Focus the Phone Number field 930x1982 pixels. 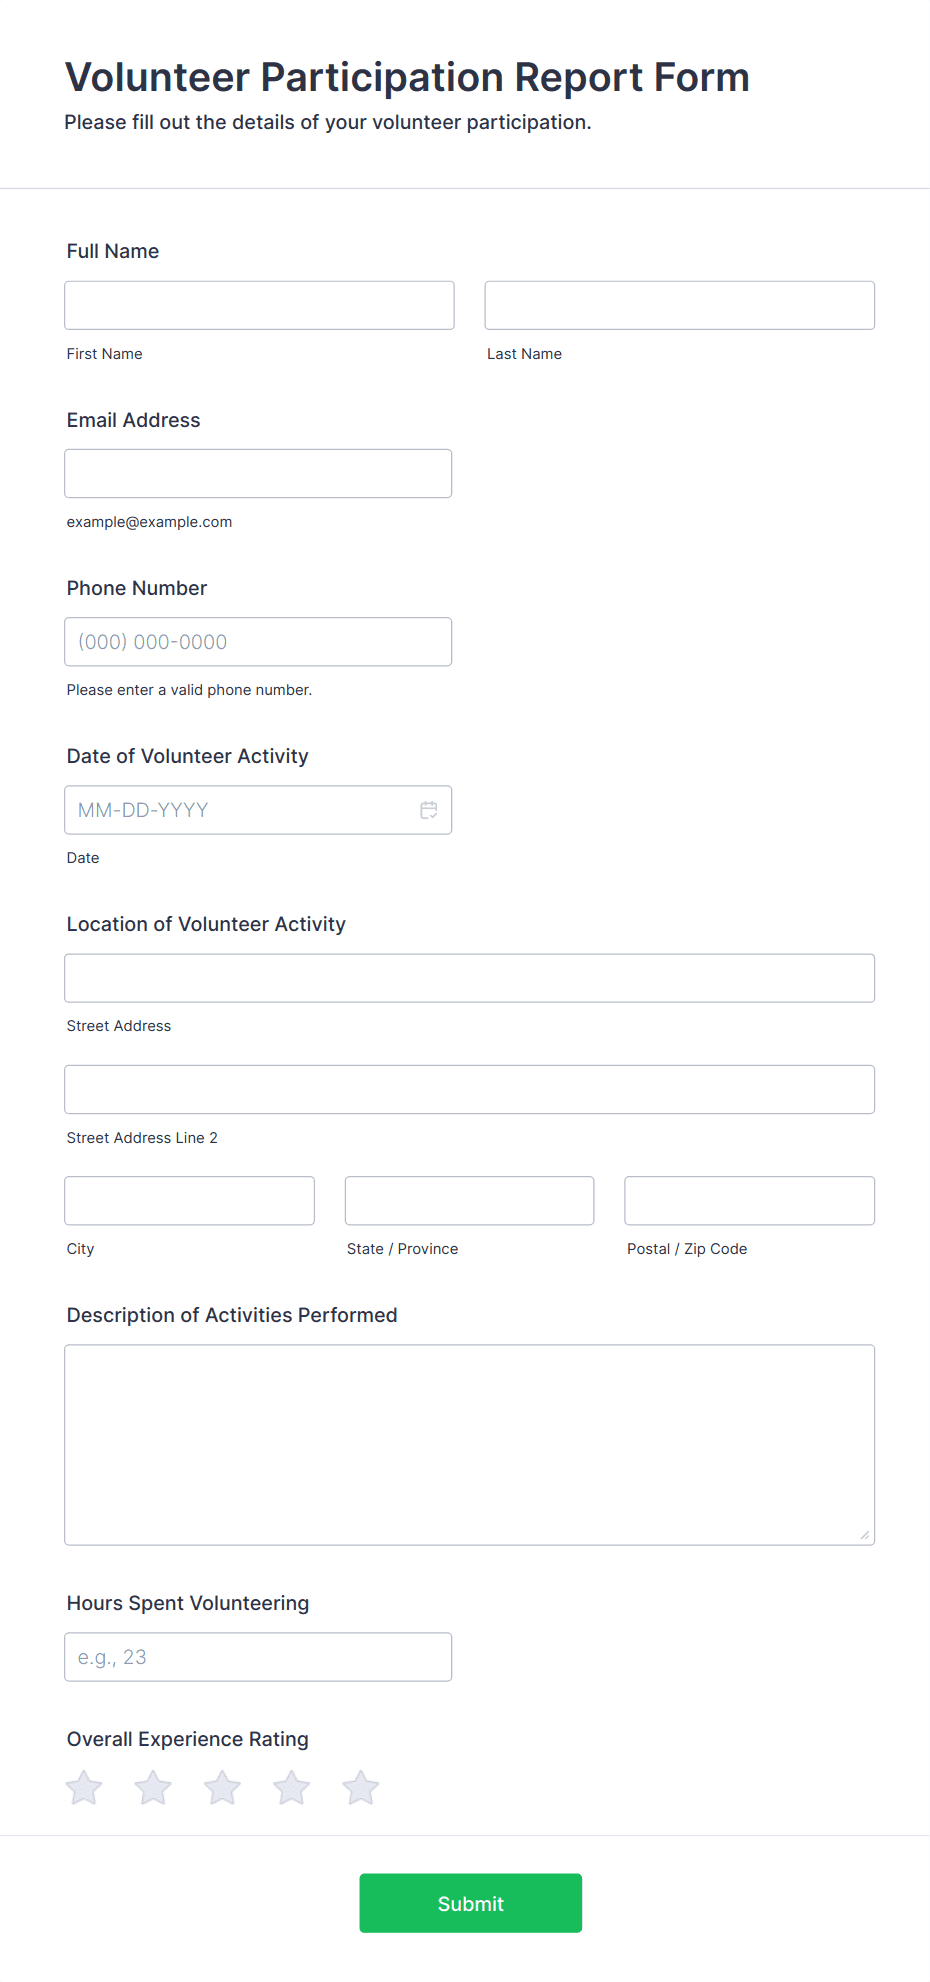(258, 641)
